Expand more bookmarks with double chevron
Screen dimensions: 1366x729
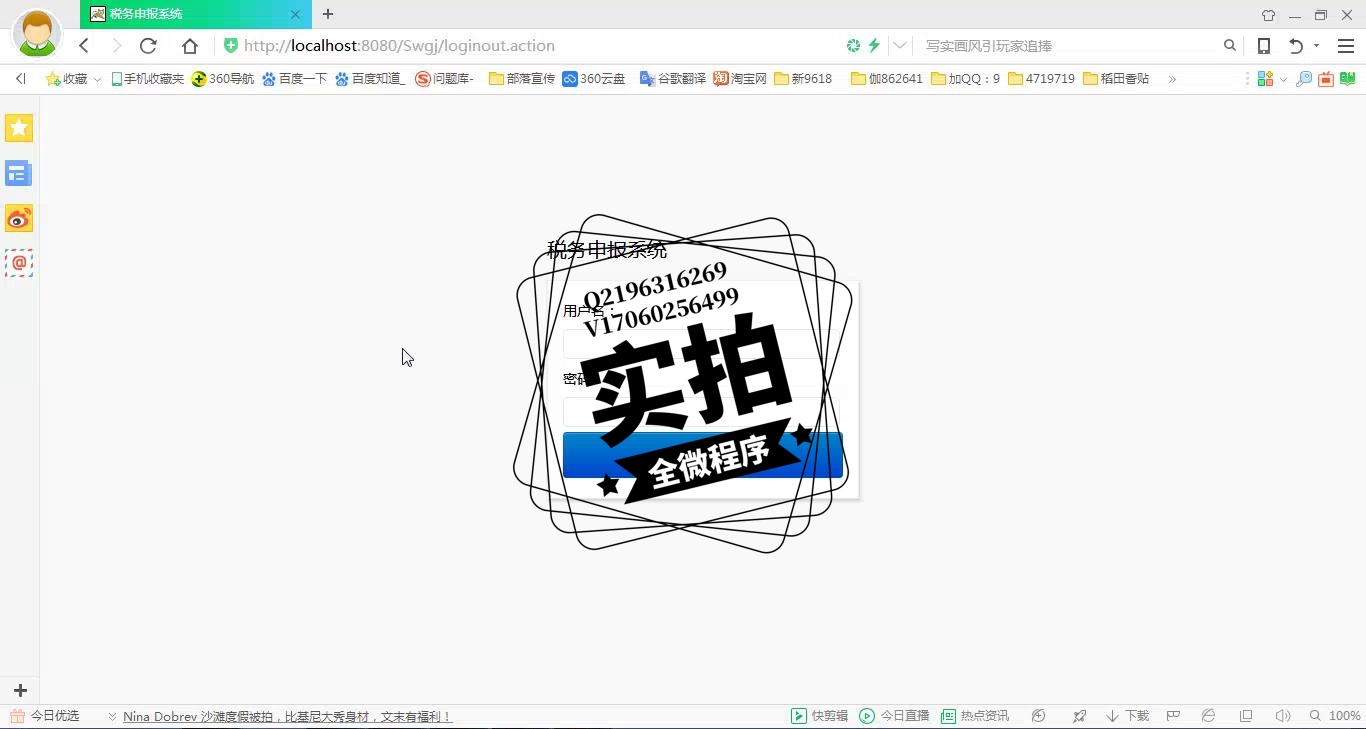click(1172, 79)
